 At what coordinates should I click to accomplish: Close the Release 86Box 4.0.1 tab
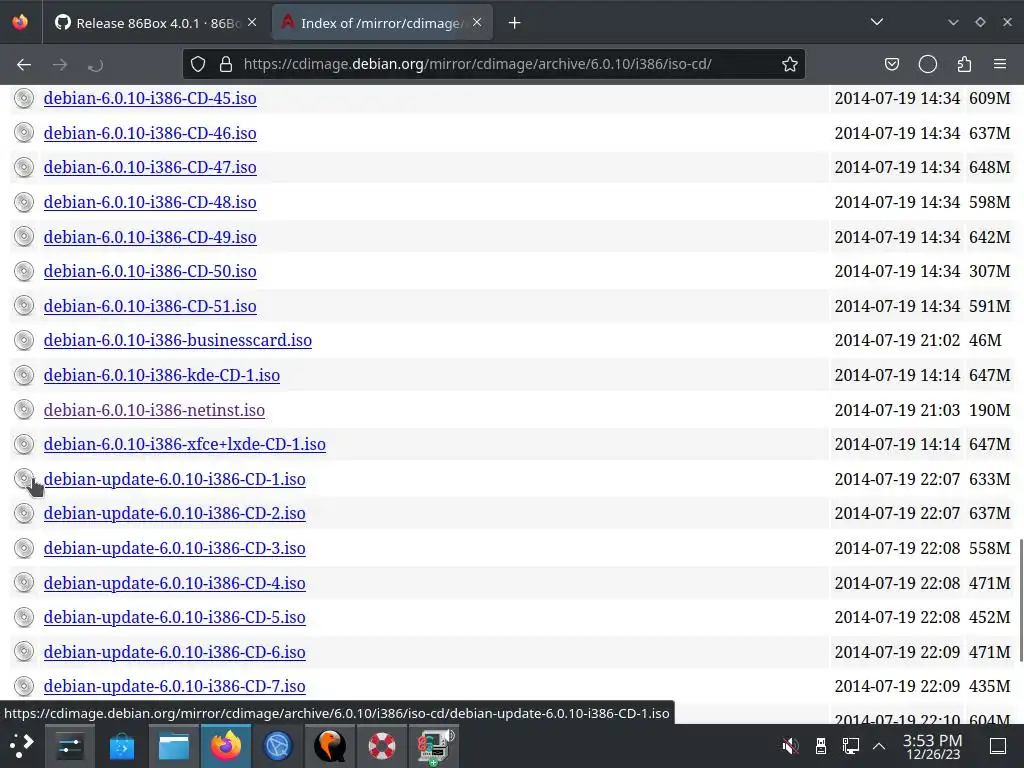pos(252,23)
